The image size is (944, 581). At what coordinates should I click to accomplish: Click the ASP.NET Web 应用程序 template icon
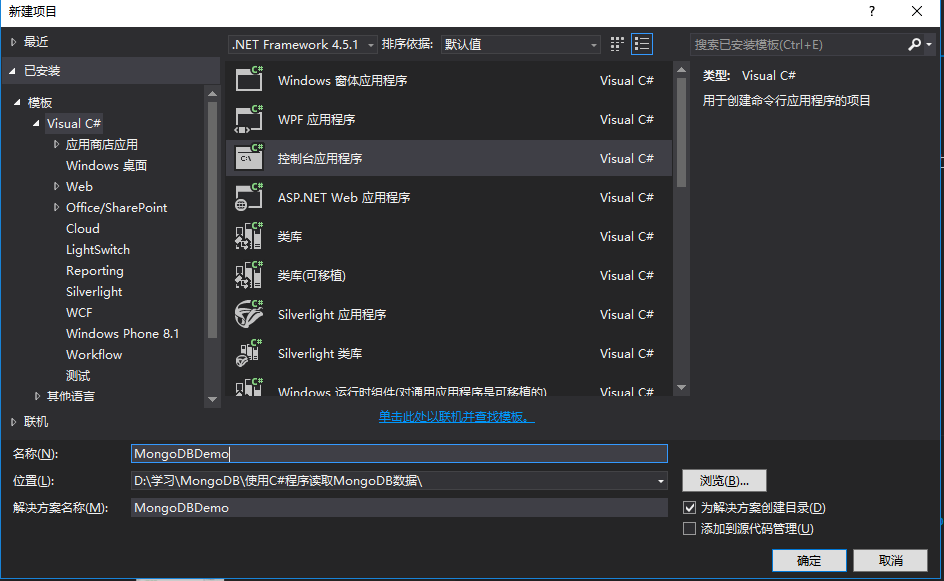point(249,197)
